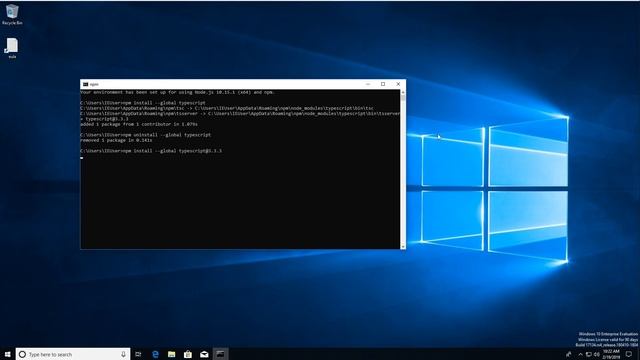Click the console scrollbar up arrow
The image size is (640, 360).
tap(403, 92)
